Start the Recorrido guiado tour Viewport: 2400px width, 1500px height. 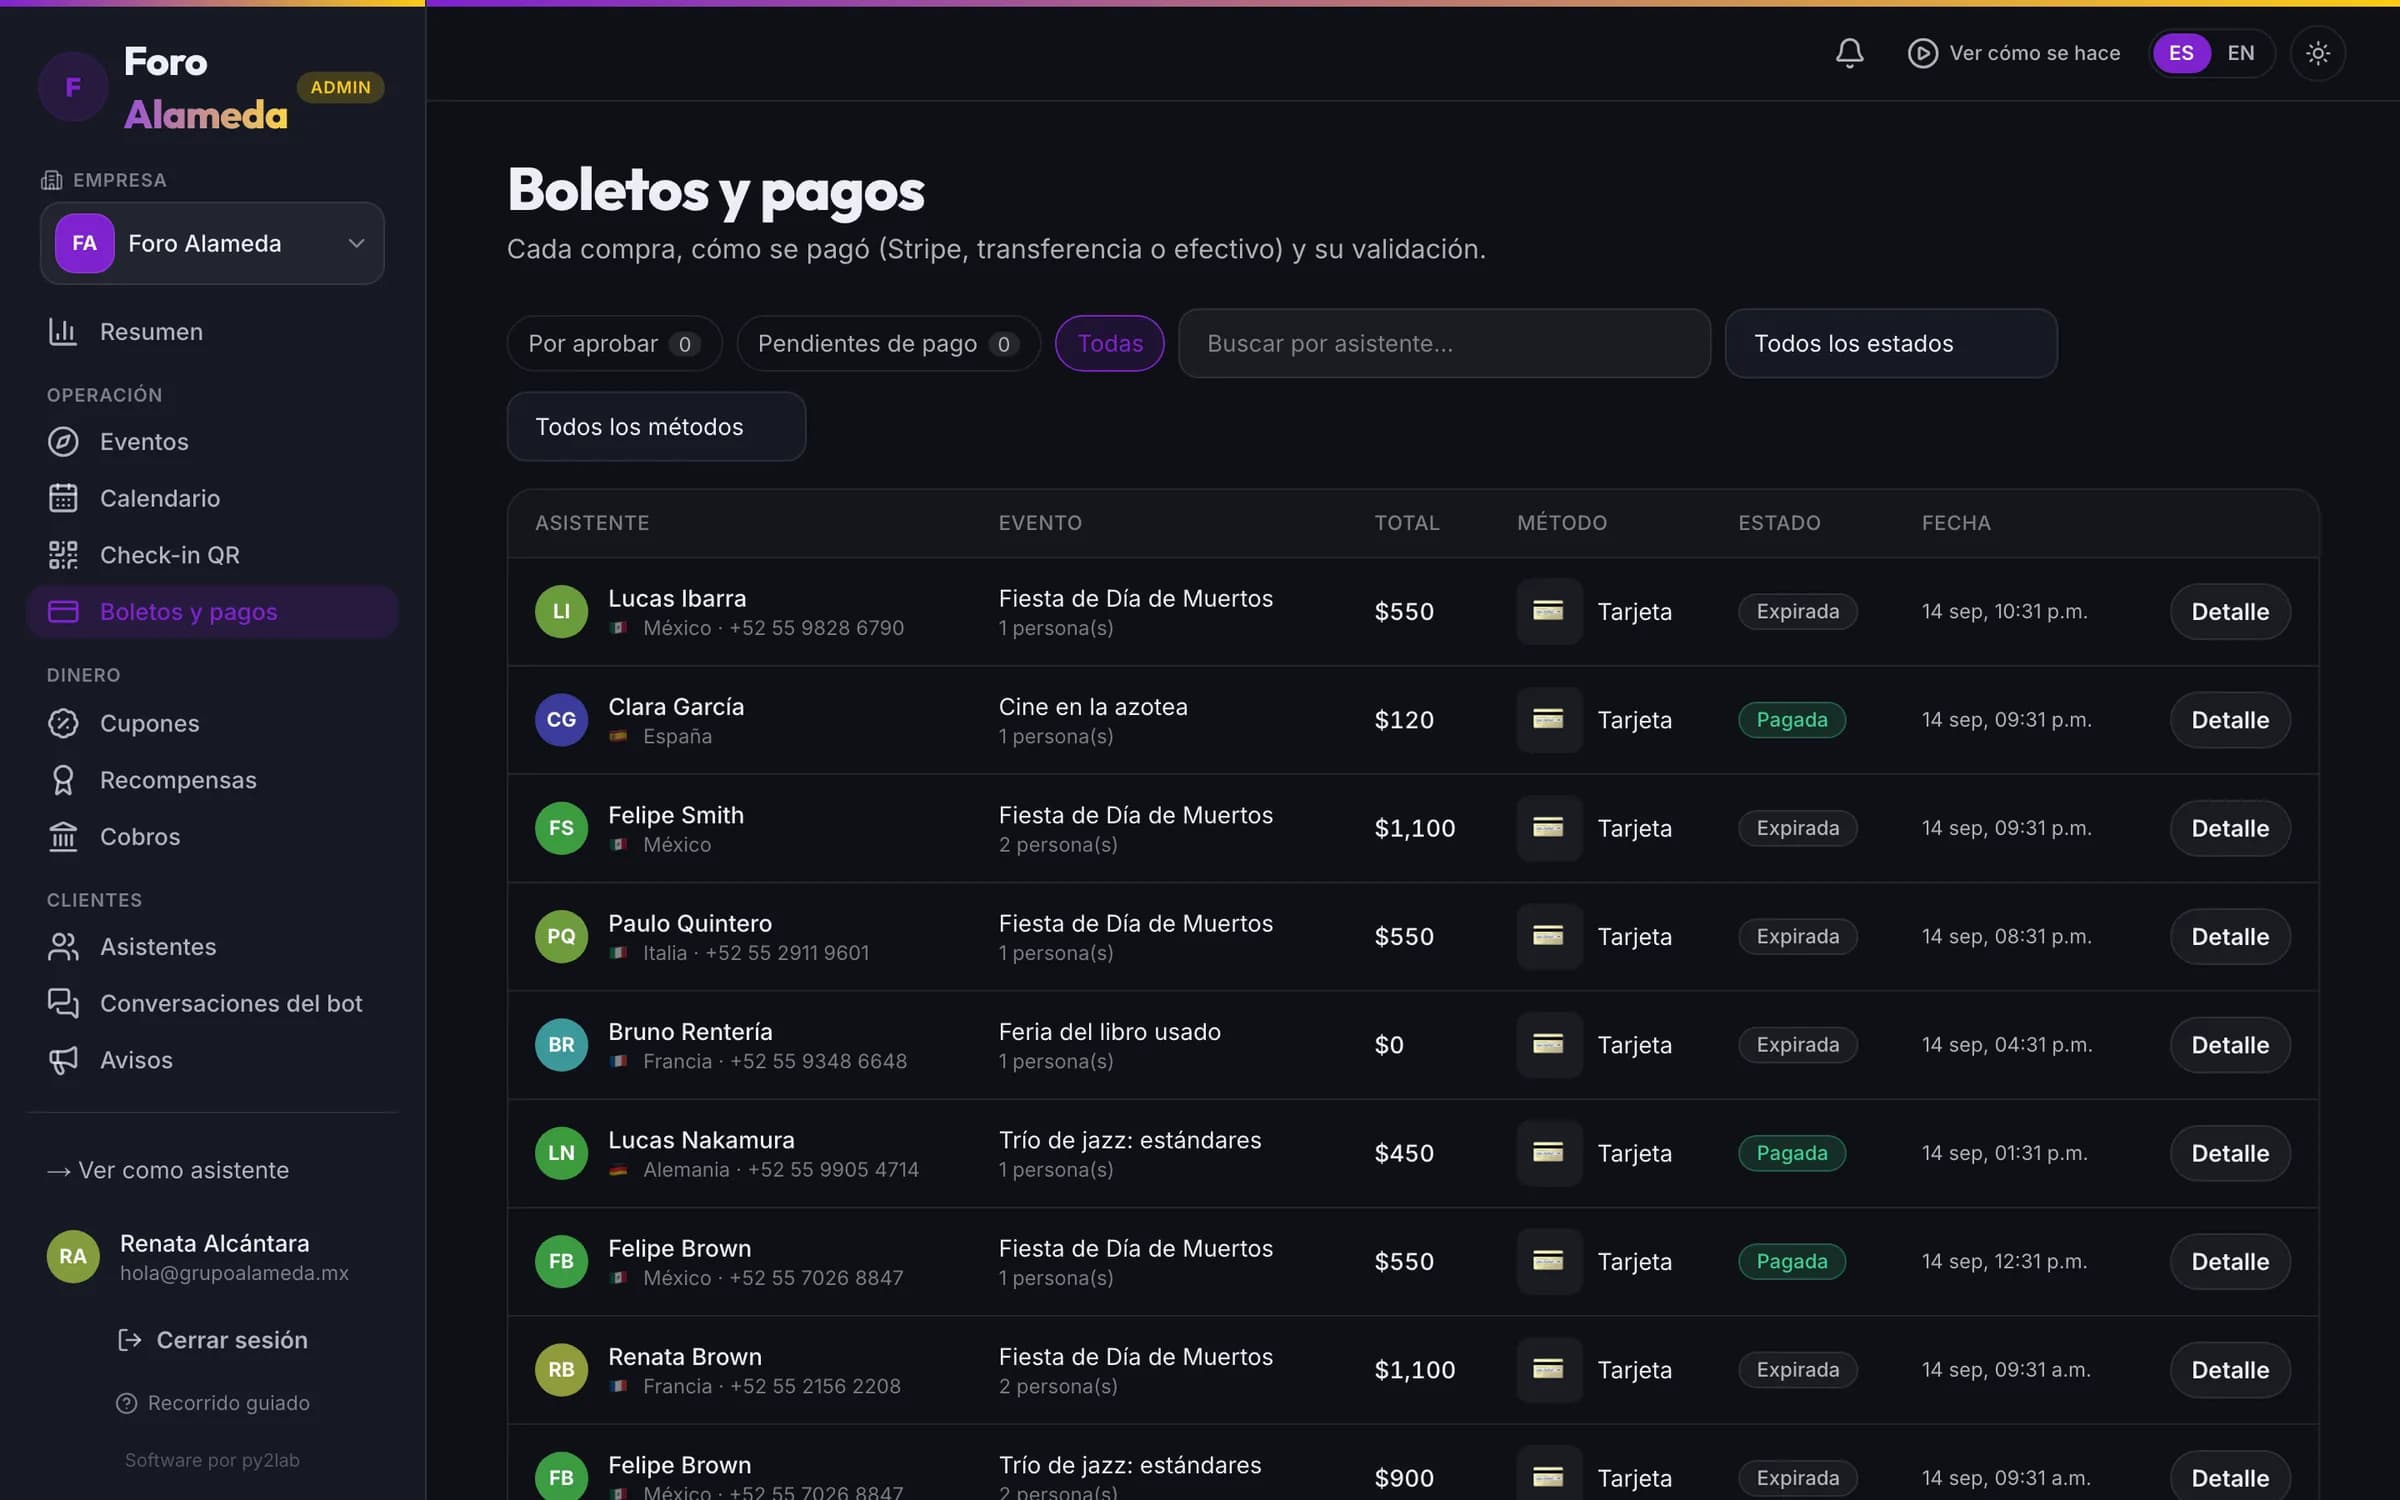[213, 1403]
